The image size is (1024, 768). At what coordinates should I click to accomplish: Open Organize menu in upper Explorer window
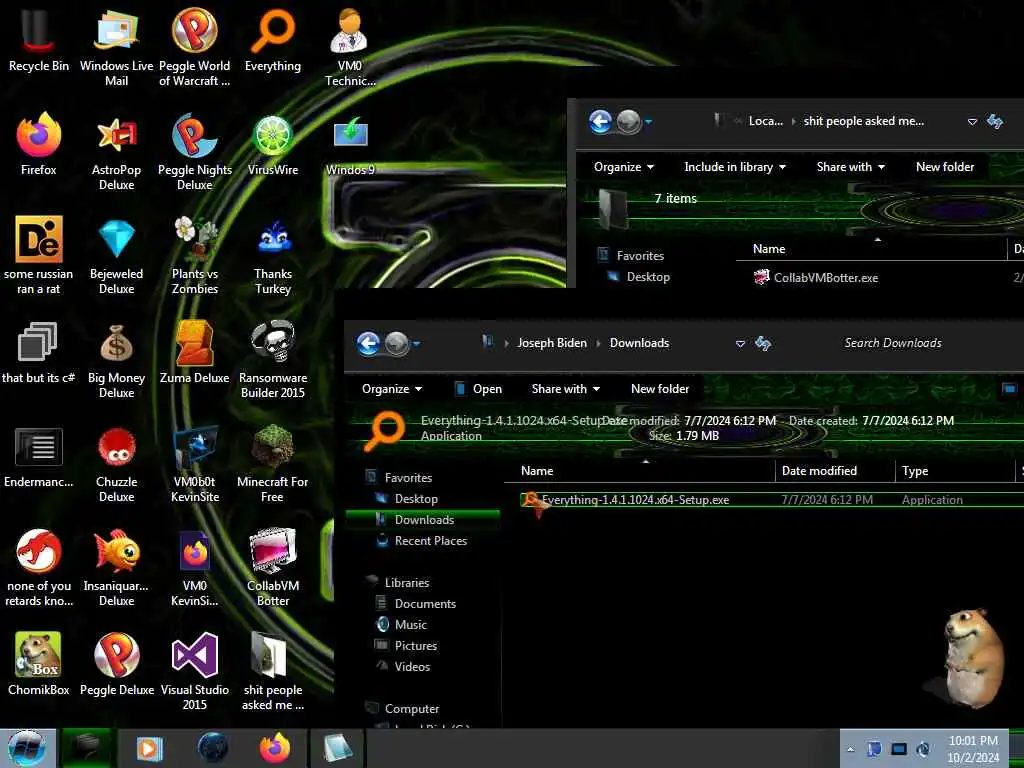pyautogui.click(x=624, y=167)
